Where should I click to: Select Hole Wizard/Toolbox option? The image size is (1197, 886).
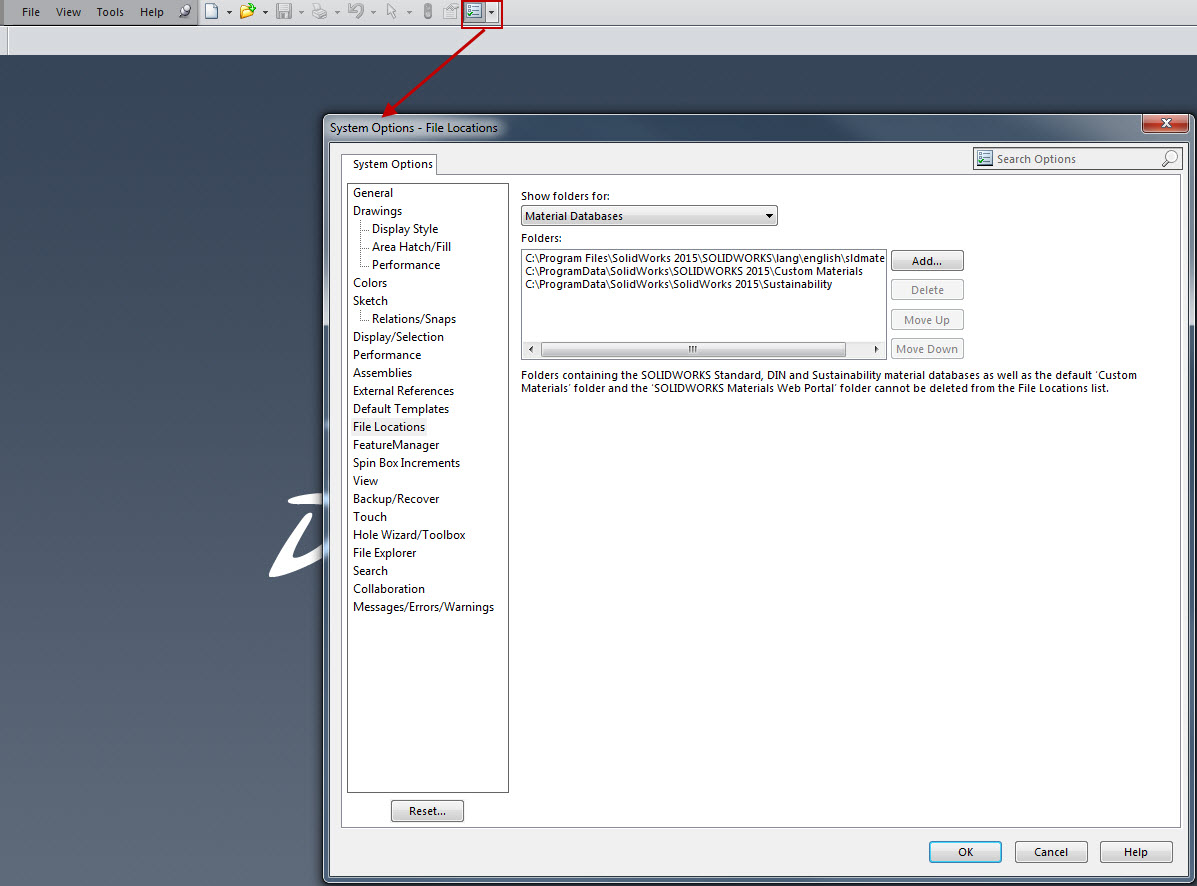(x=408, y=535)
